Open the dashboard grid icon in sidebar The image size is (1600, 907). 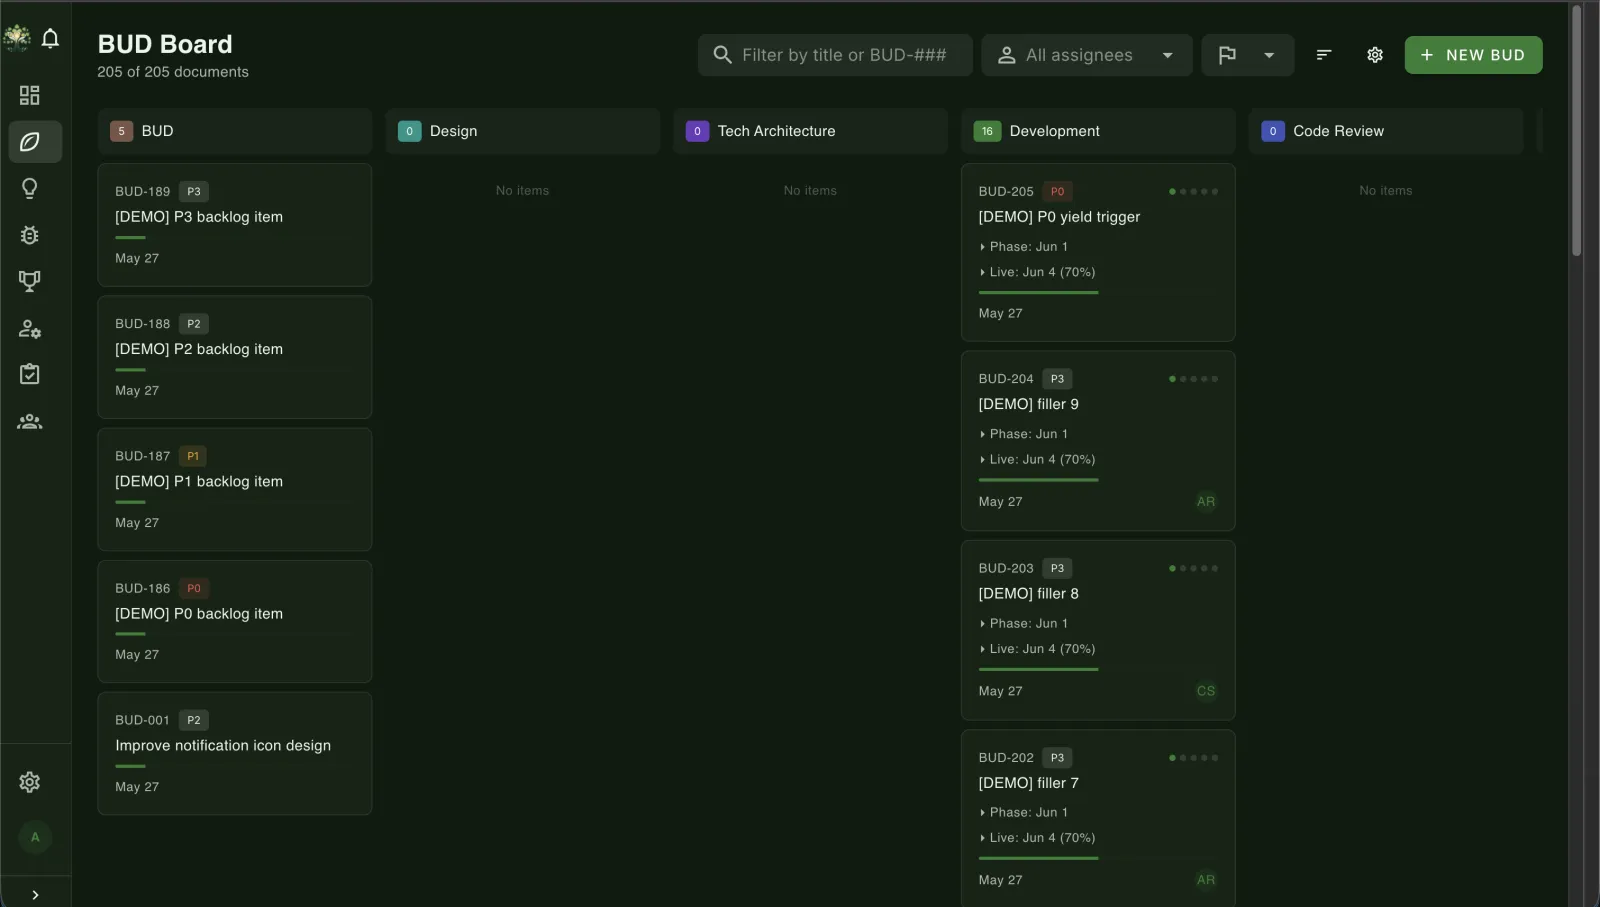(30, 95)
